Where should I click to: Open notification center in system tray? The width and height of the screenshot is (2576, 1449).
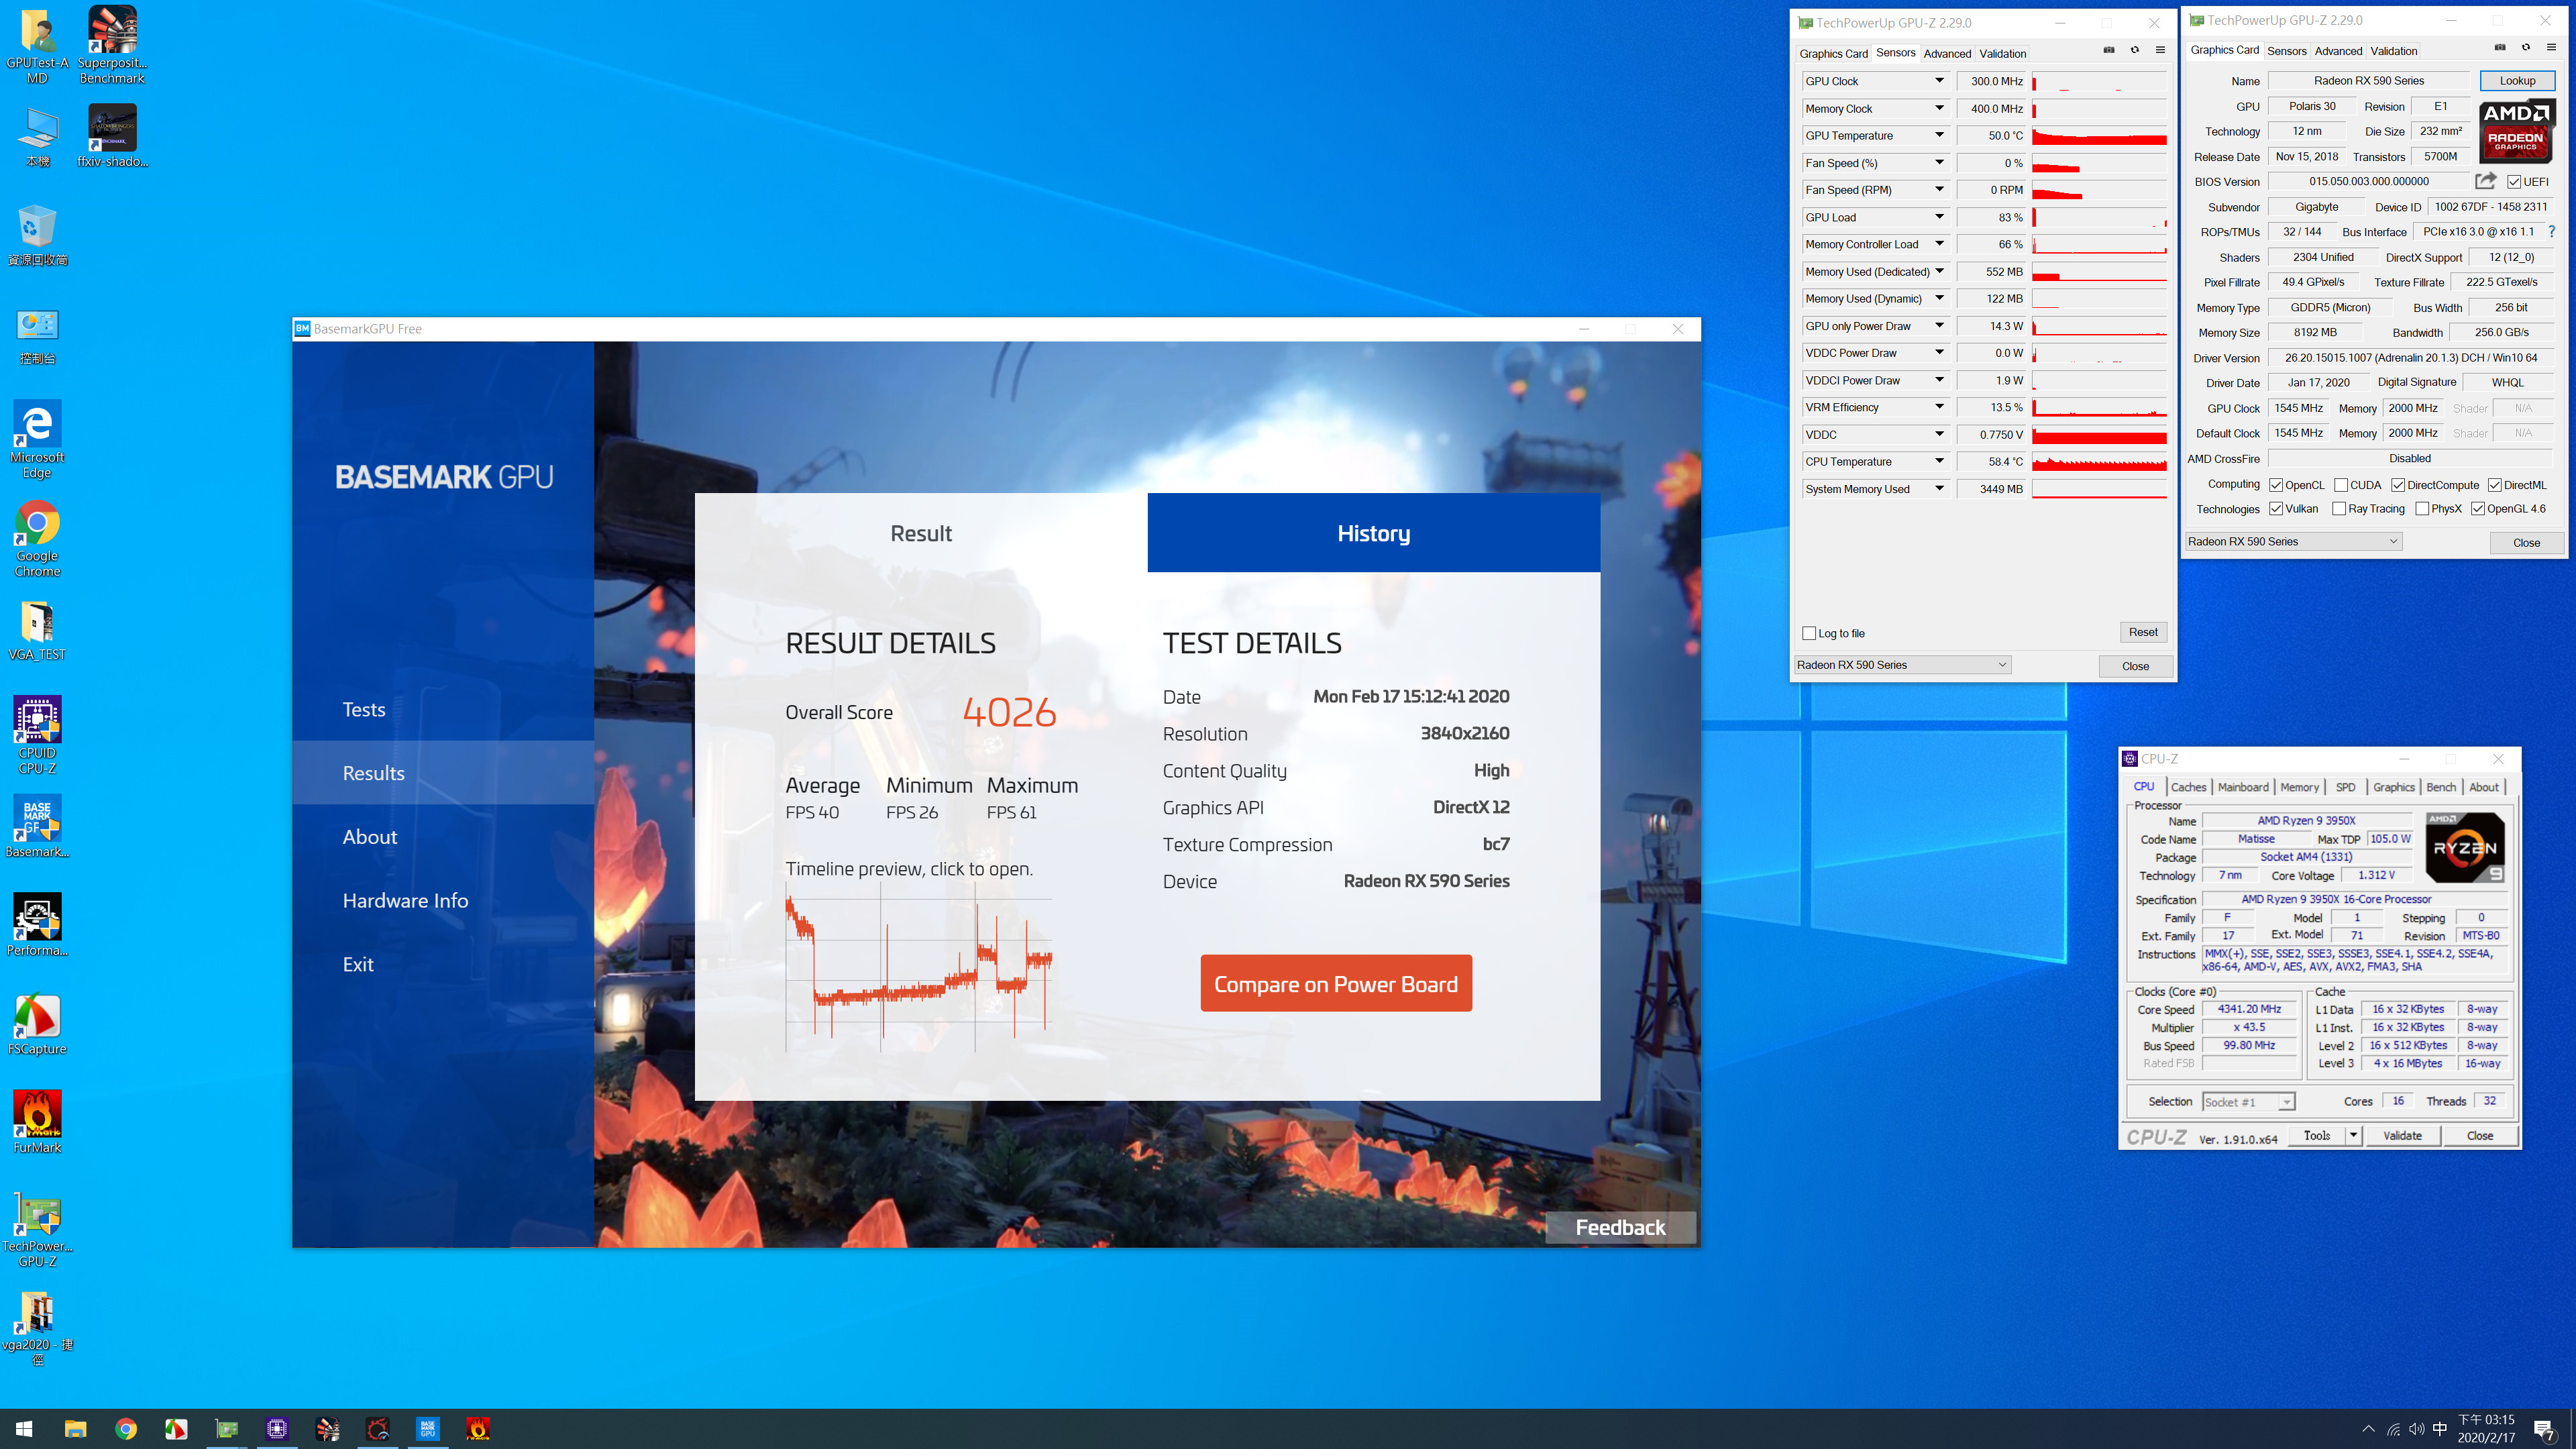click(x=2544, y=1429)
